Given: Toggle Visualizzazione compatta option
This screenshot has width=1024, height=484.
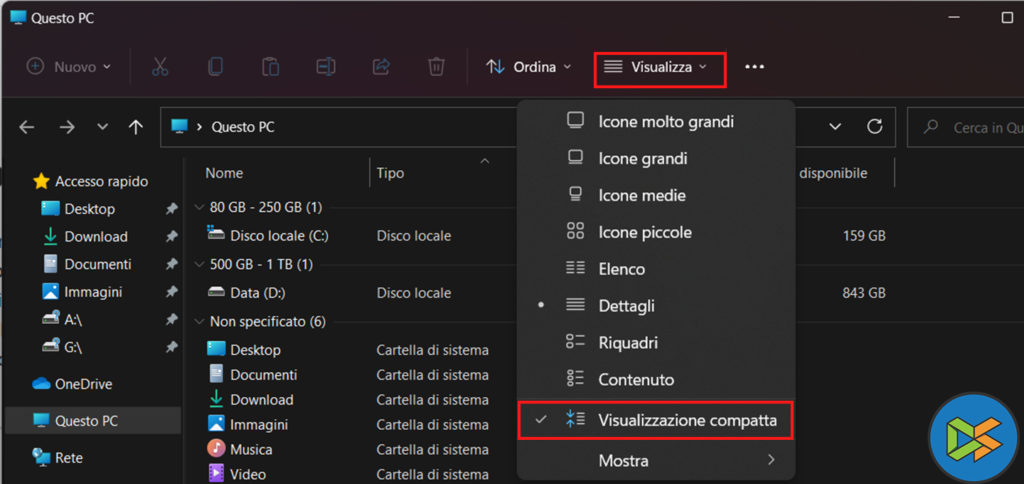Looking at the screenshot, I should point(686,420).
